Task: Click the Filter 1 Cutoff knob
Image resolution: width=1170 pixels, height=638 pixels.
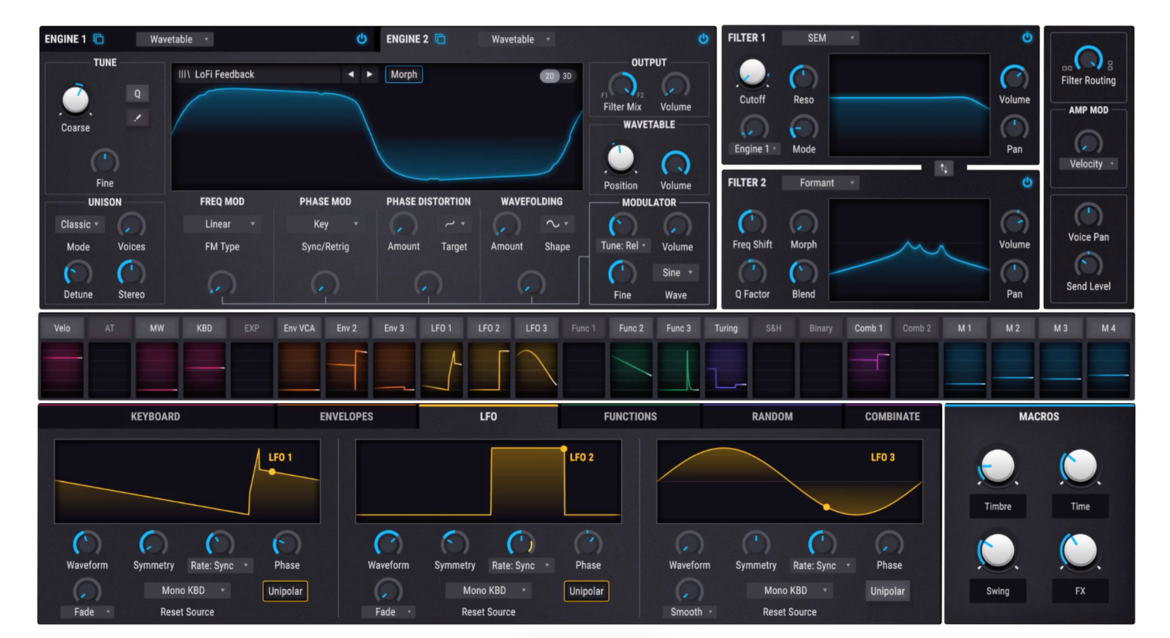Action: 752,73
